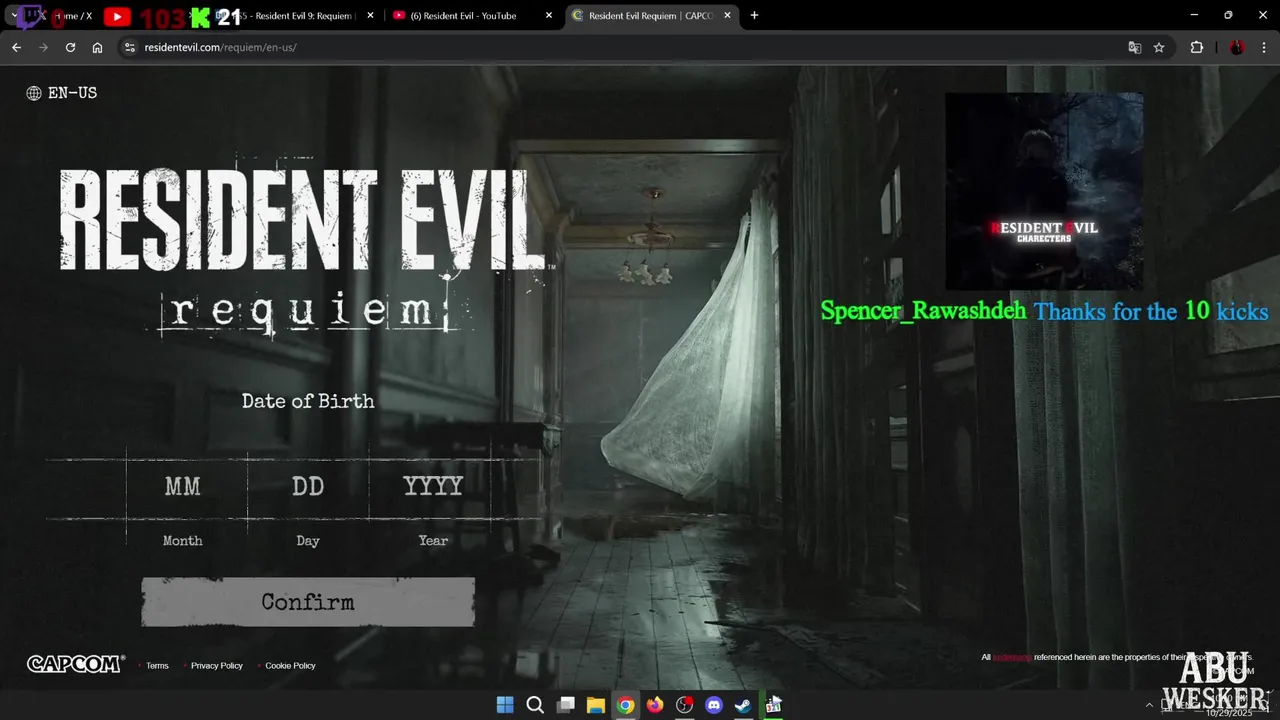Click the address bar URL
The image size is (1280, 720).
[x=220, y=47]
